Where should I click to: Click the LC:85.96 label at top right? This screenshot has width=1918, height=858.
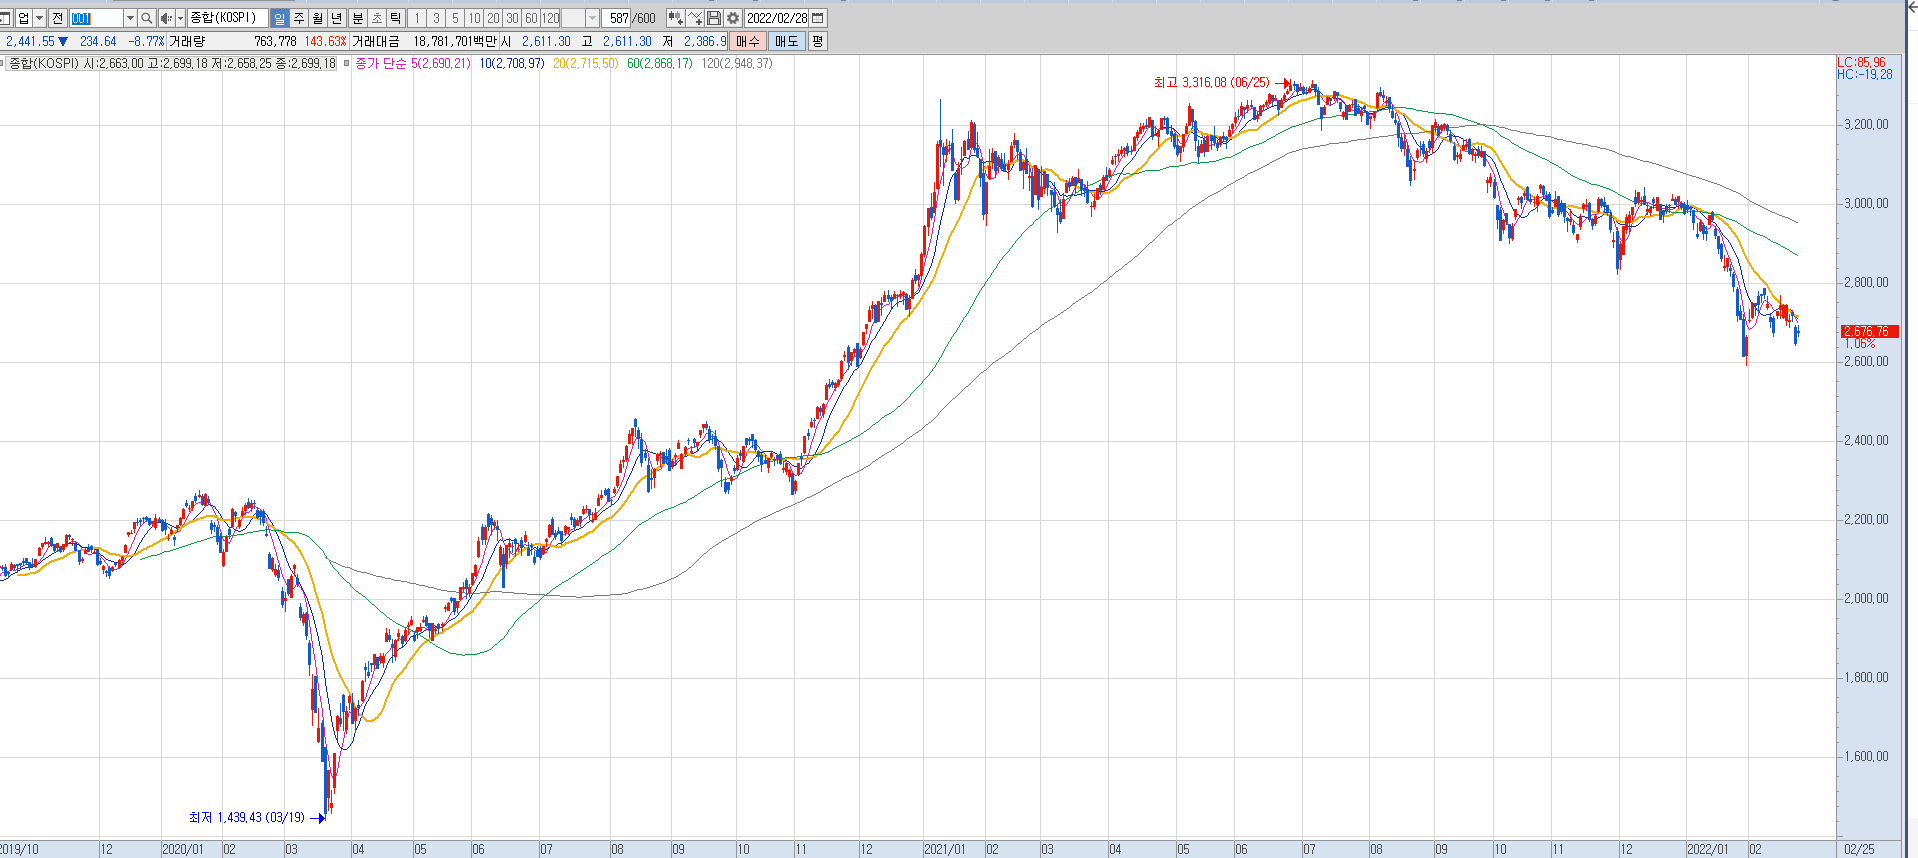click(x=1861, y=62)
